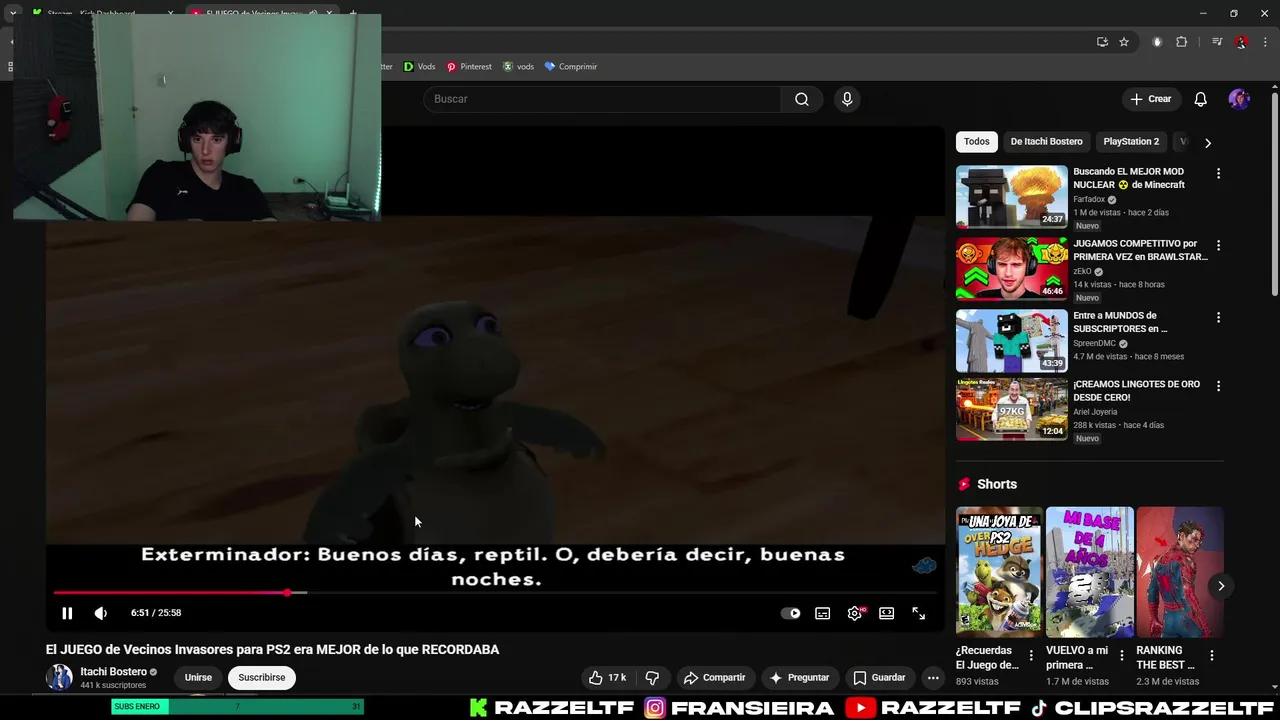This screenshot has height=720, width=1280.
Task: Open a new browser tab
Action: coord(352,13)
